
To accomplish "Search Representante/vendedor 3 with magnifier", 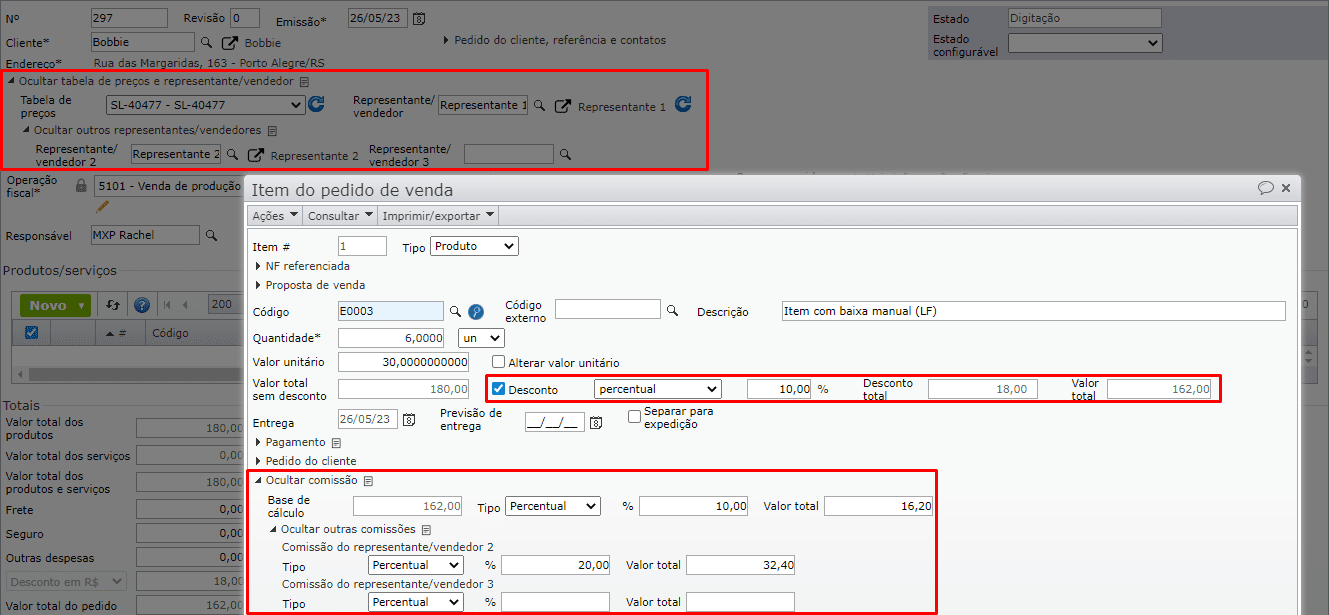I will click(x=565, y=154).
